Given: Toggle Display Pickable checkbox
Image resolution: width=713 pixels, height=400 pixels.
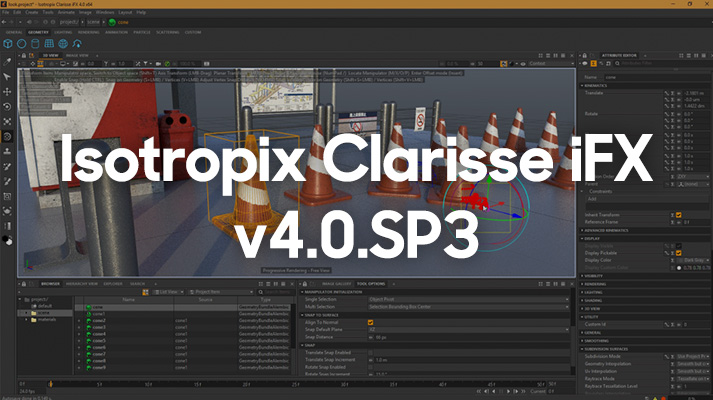Looking at the screenshot, I should tap(678, 253).
